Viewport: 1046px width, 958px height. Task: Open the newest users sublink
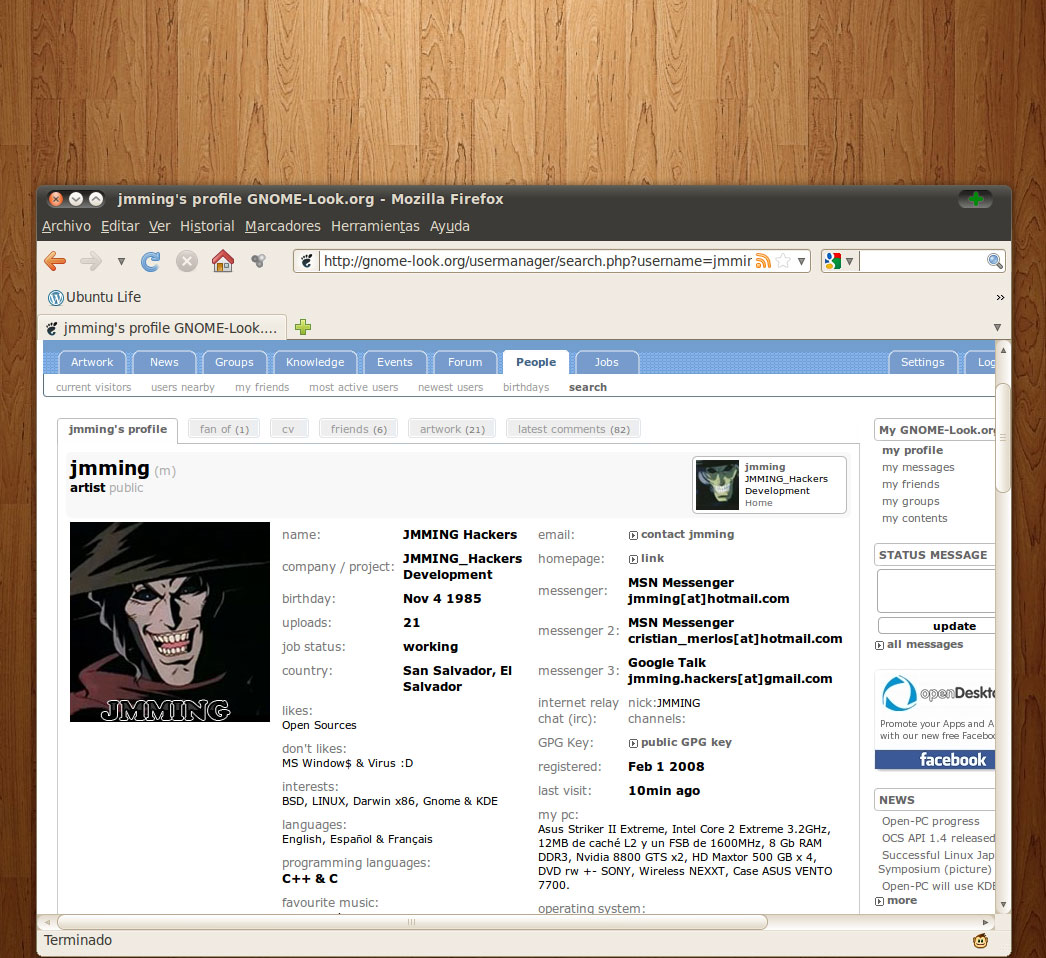coord(450,387)
